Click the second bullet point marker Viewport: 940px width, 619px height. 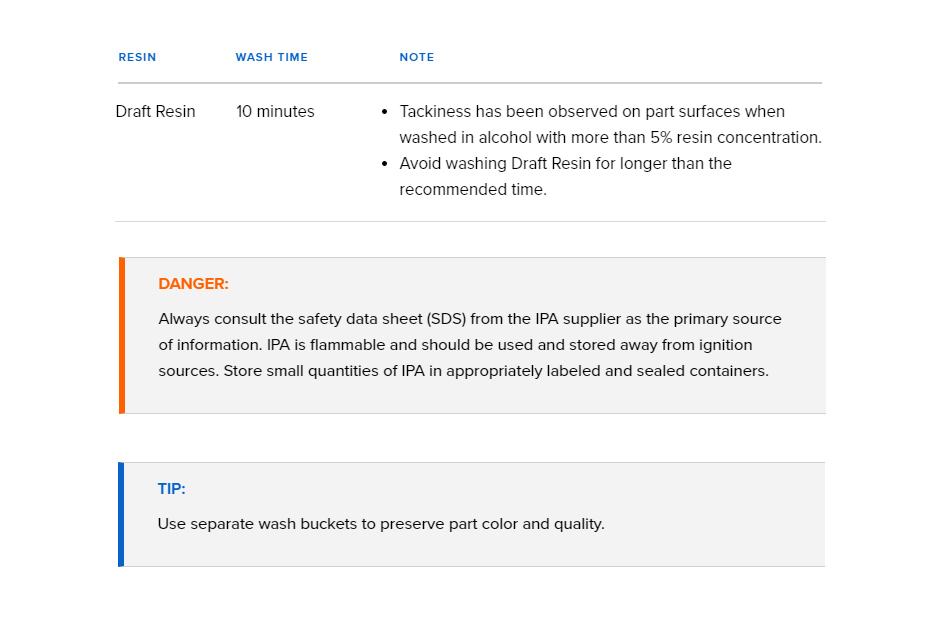[x=385, y=164]
